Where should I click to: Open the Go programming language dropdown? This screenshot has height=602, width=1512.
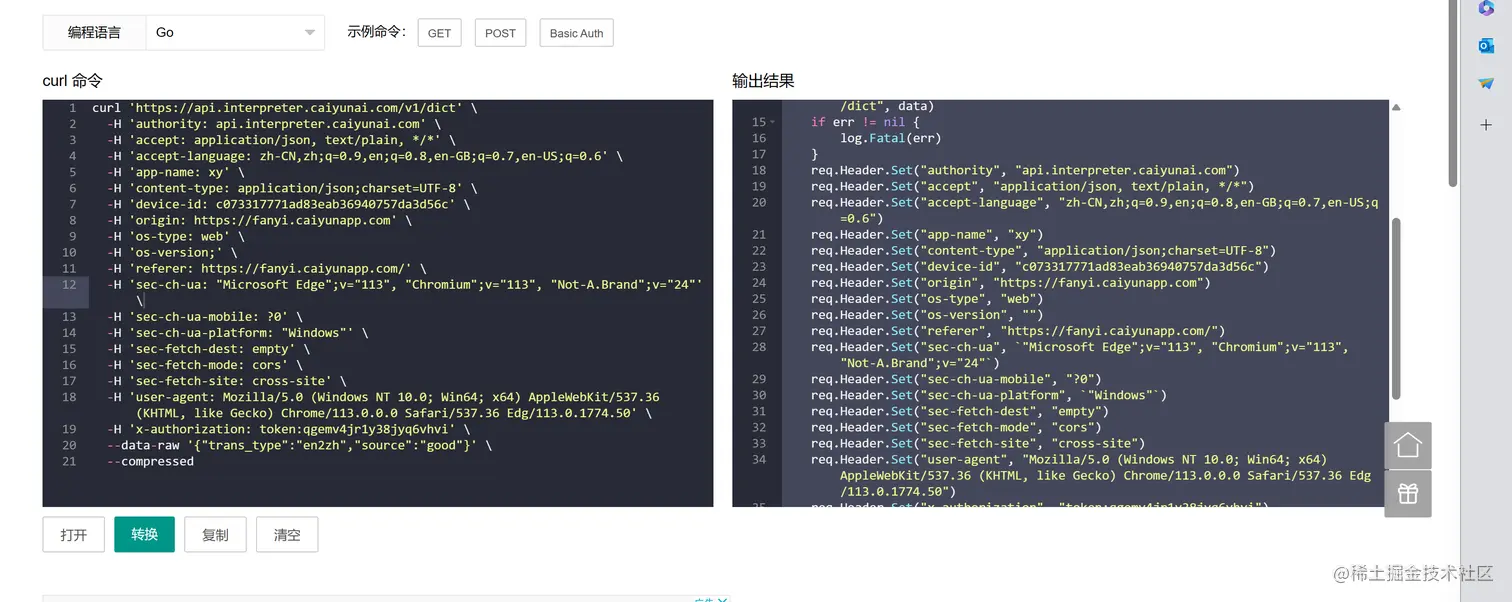[x=235, y=32]
